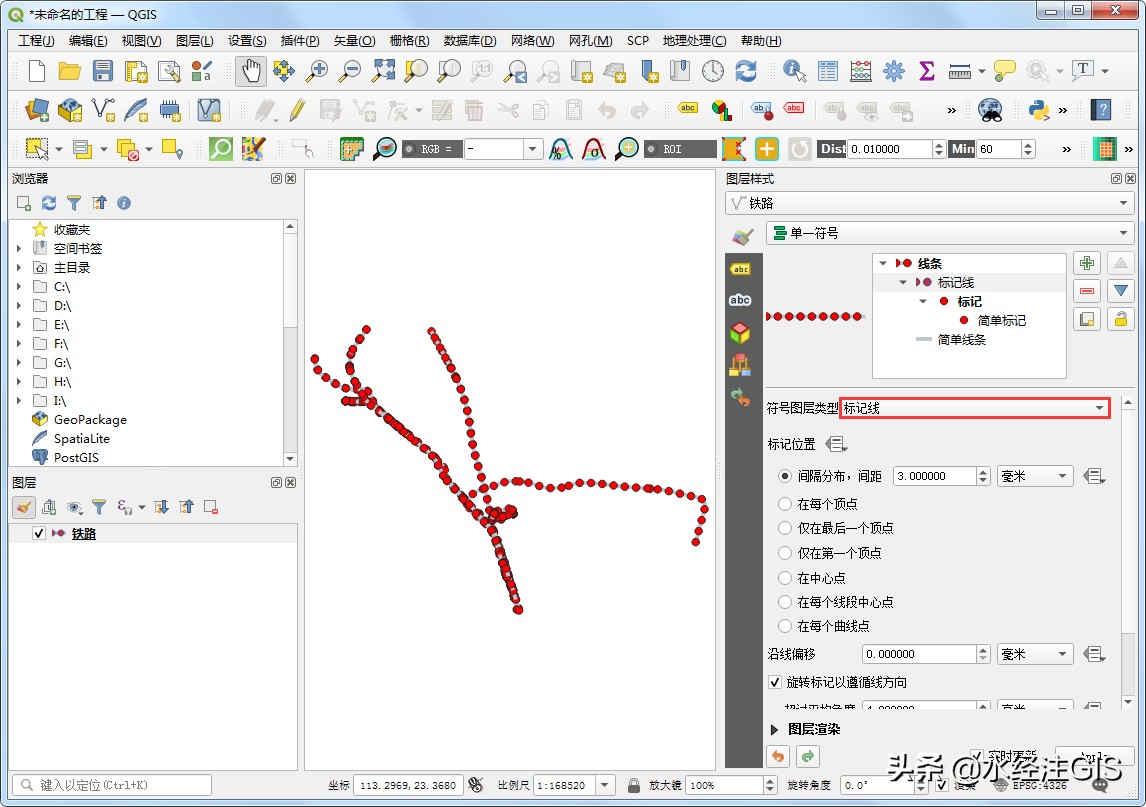
Task: Click the Statistical Summary sigma icon
Action: (926, 71)
